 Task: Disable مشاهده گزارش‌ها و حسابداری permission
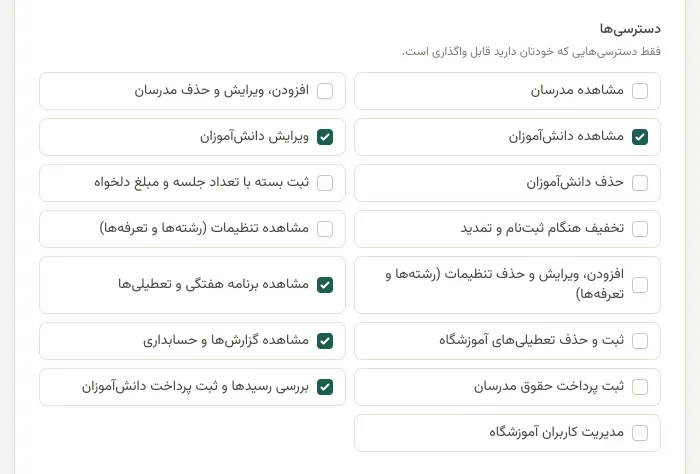[x=325, y=341]
